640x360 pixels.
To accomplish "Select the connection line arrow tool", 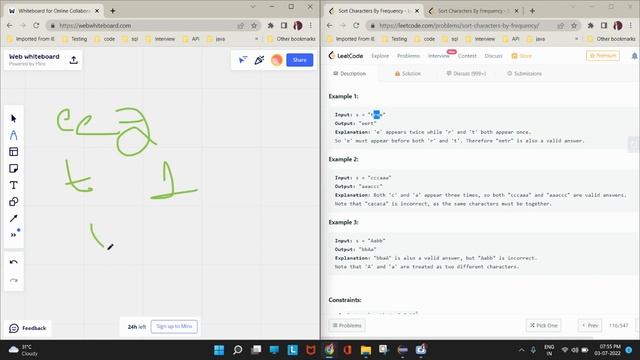I will click(x=13, y=218).
